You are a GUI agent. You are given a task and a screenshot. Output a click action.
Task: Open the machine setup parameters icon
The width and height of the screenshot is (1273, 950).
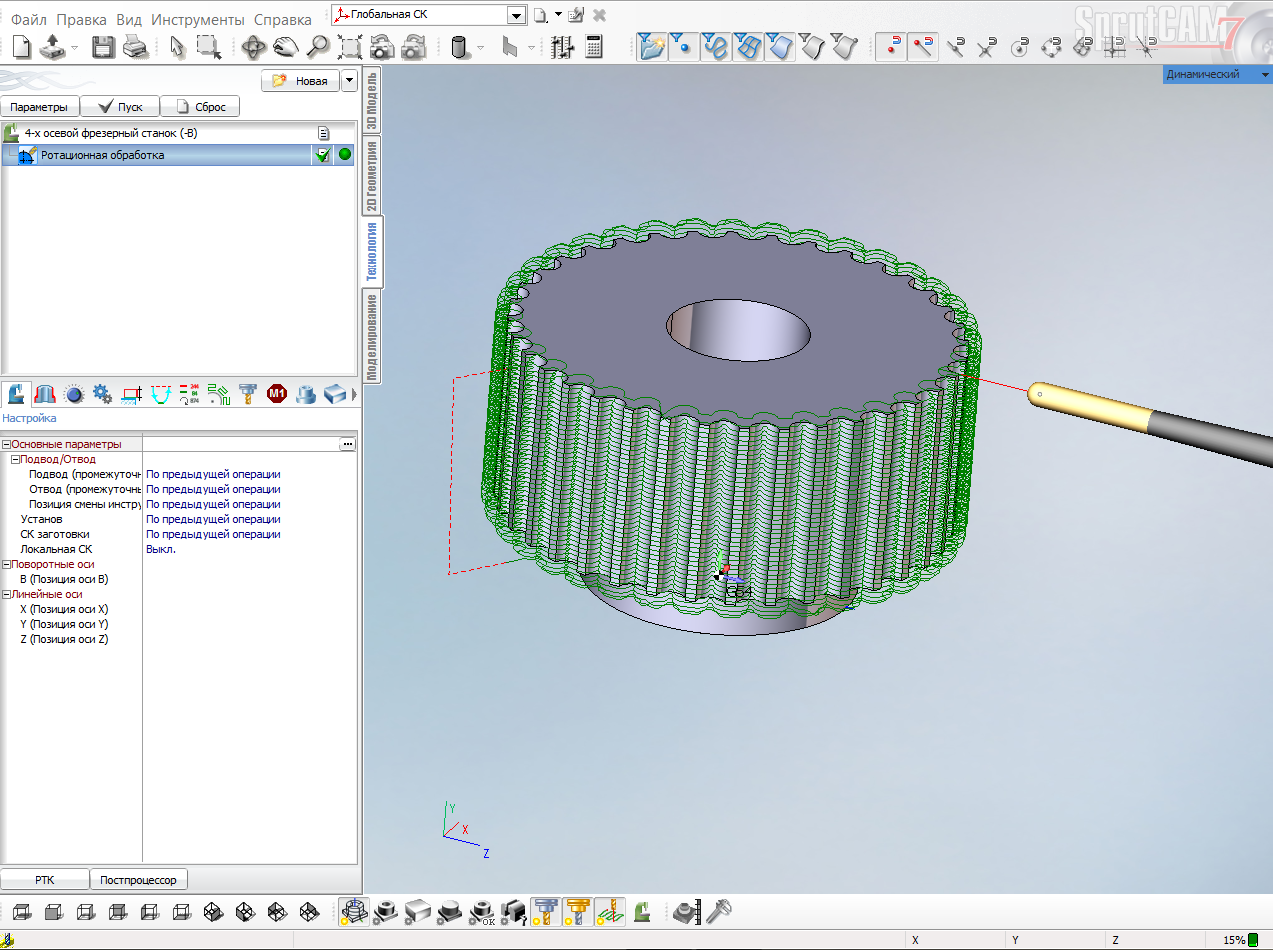[16, 394]
